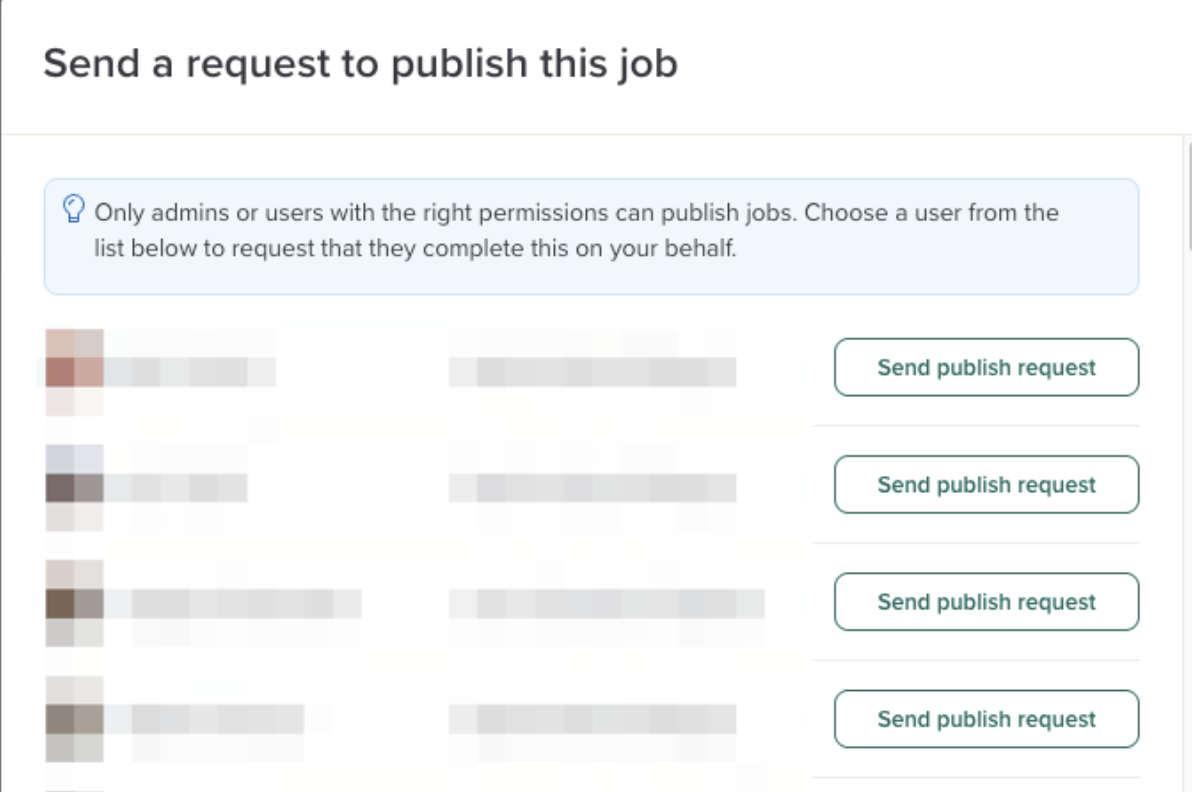The height and width of the screenshot is (792, 1192).
Task: Click the second user's blurred email column
Action: coord(592,488)
